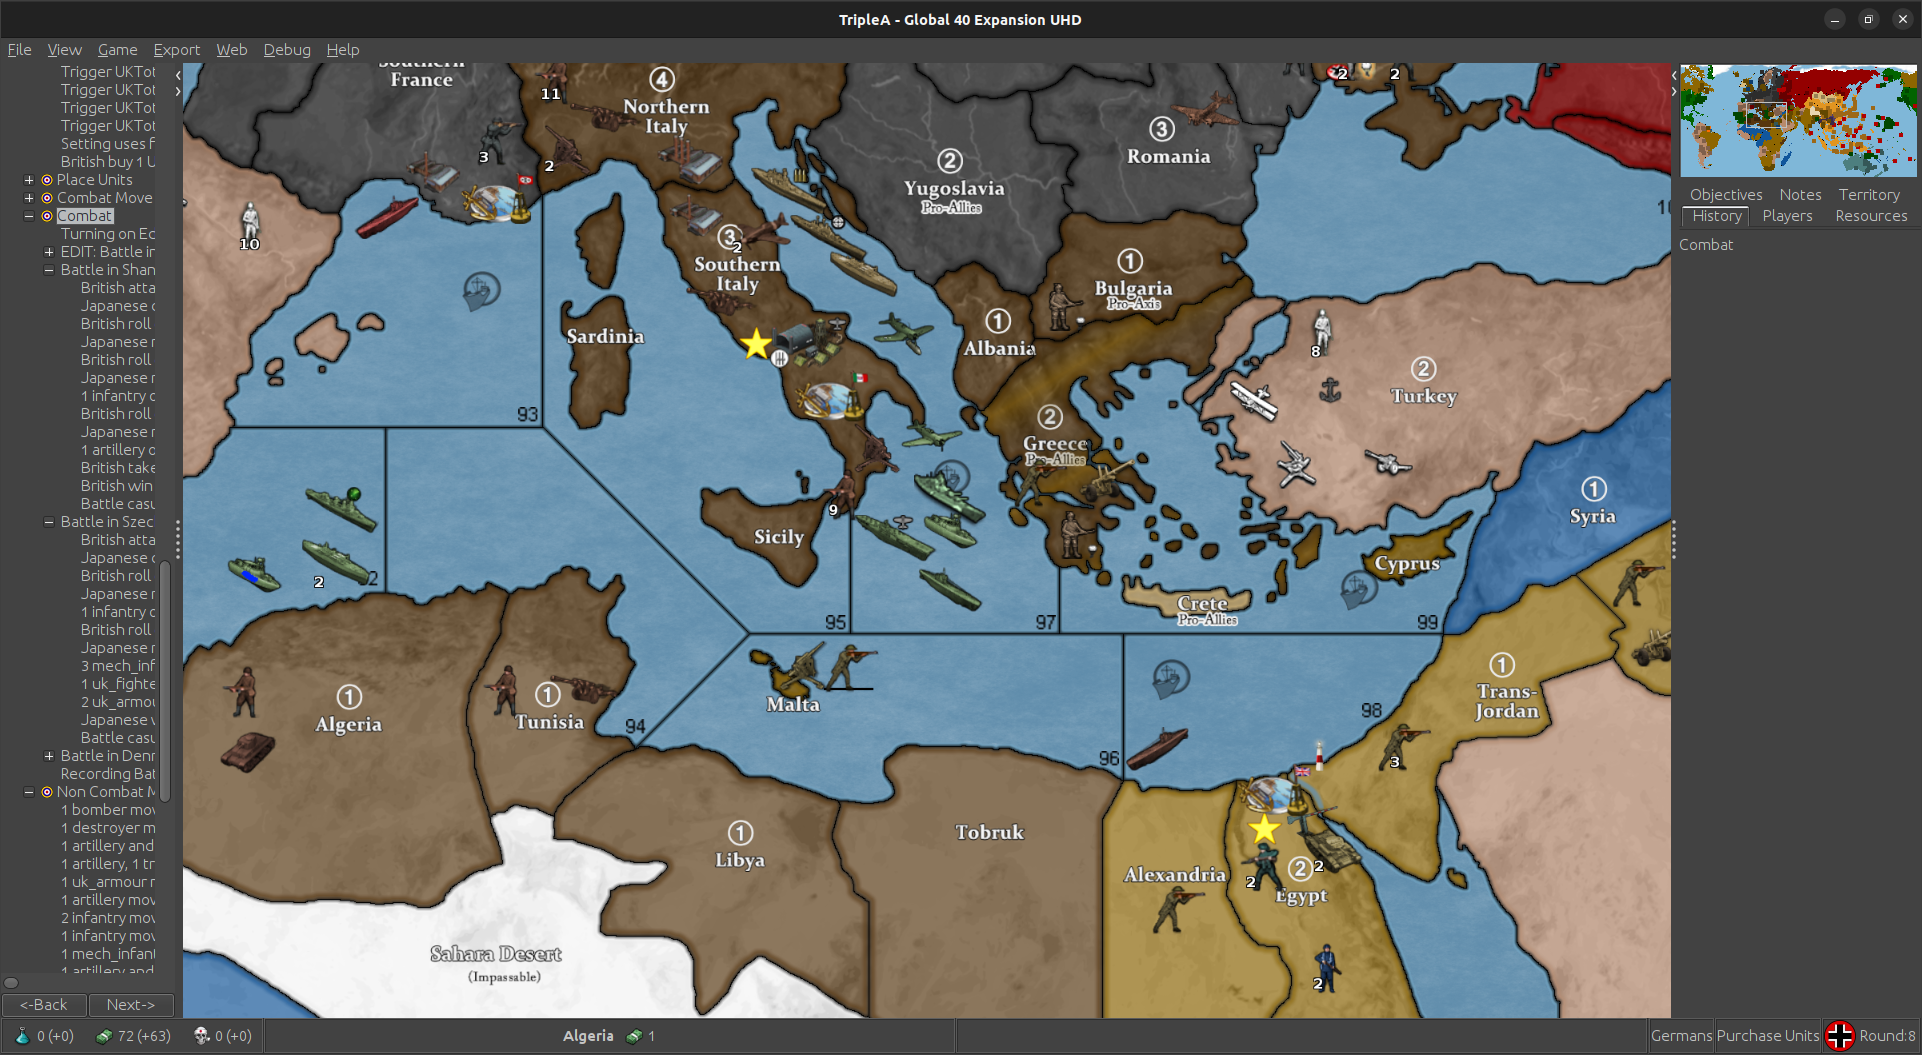Viewport: 1922px width, 1055px height.
Task: Click the flask resource icon in status bar
Action: click(x=22, y=1036)
